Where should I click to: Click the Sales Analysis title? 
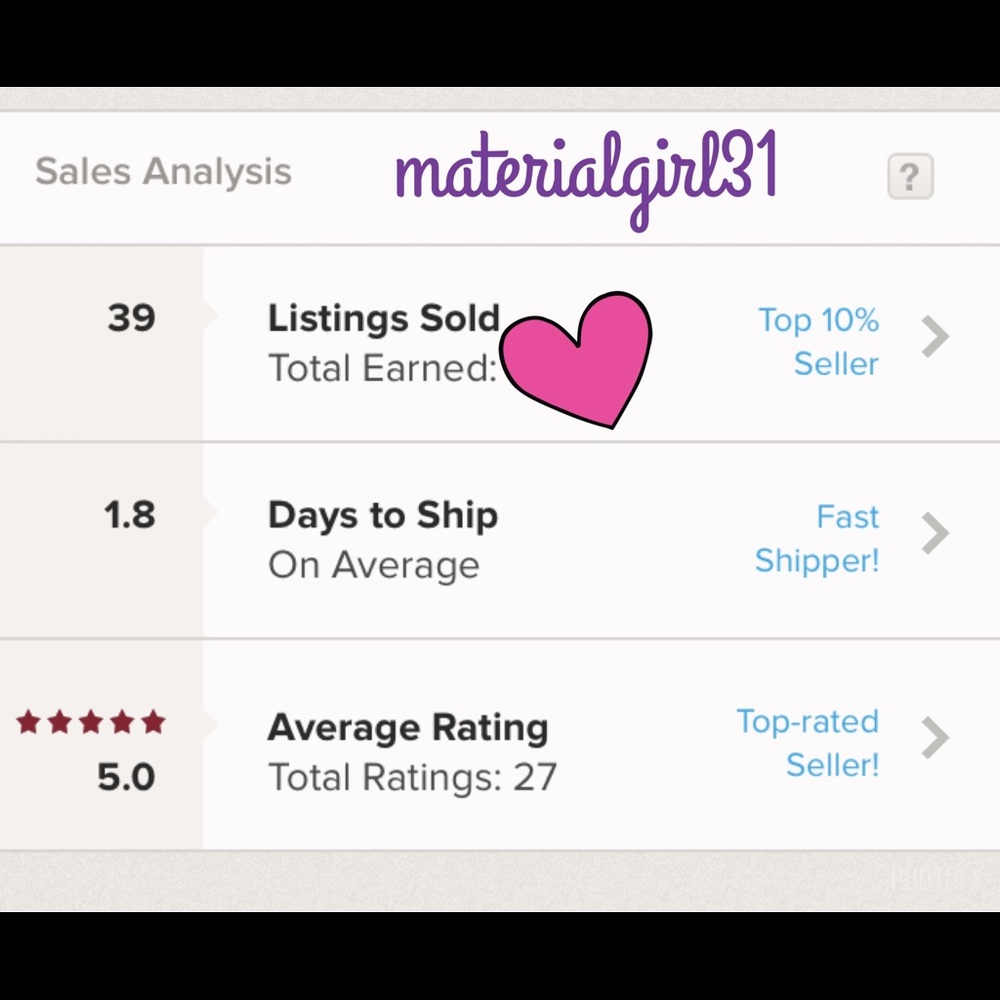[163, 172]
